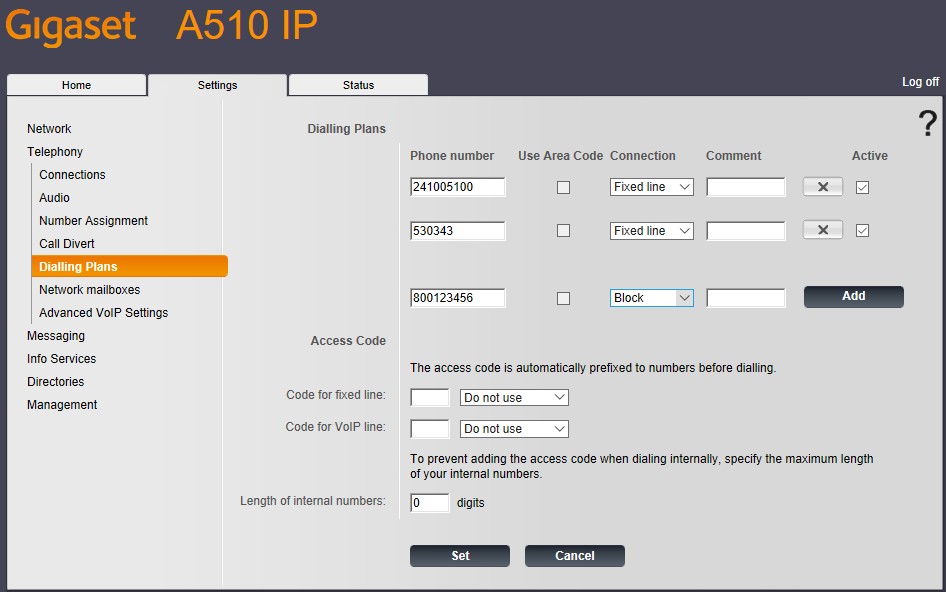Viewport: 946px width, 592px height.
Task: Select the Dialling Plans menu item
Action: click(130, 266)
